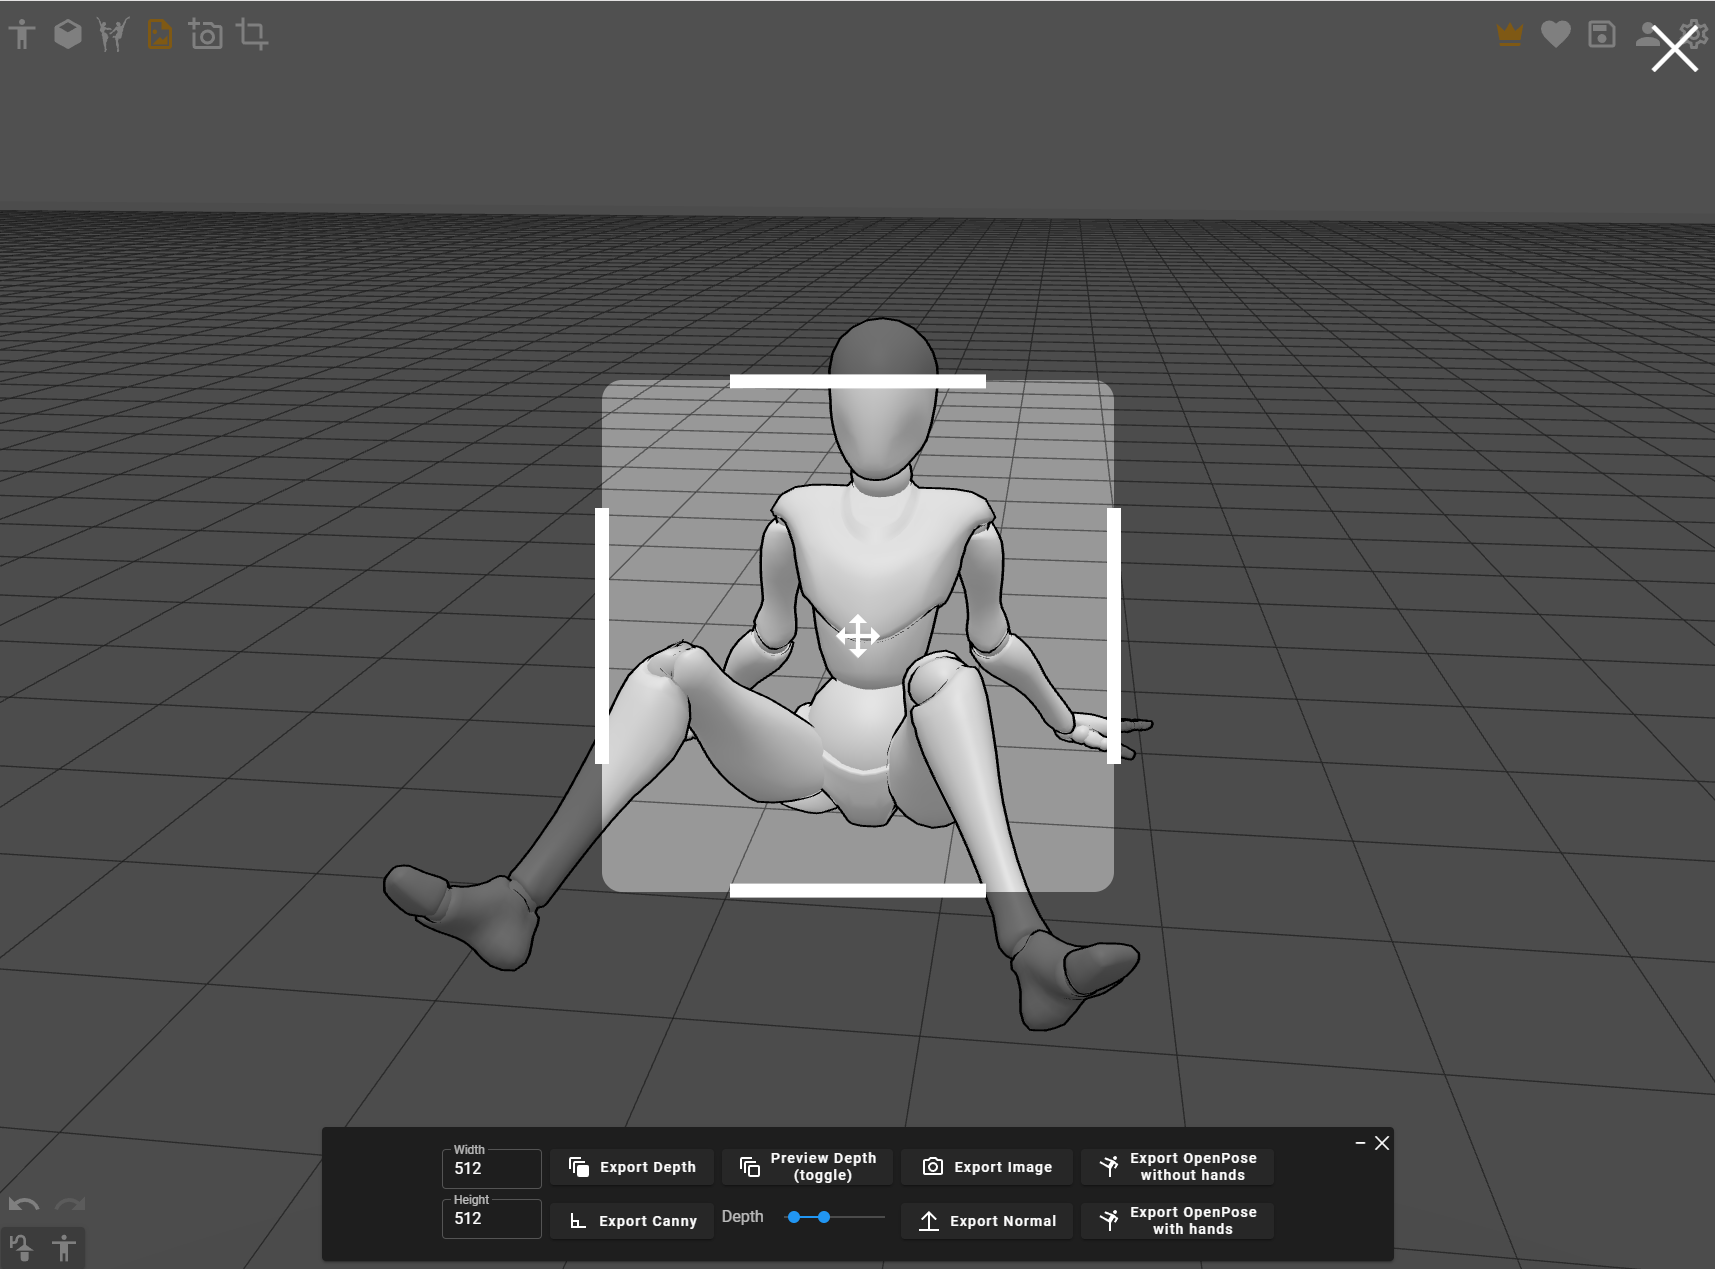This screenshot has height=1269, width=1715.
Task: Click Export Normal button
Action: pyautogui.click(x=988, y=1221)
